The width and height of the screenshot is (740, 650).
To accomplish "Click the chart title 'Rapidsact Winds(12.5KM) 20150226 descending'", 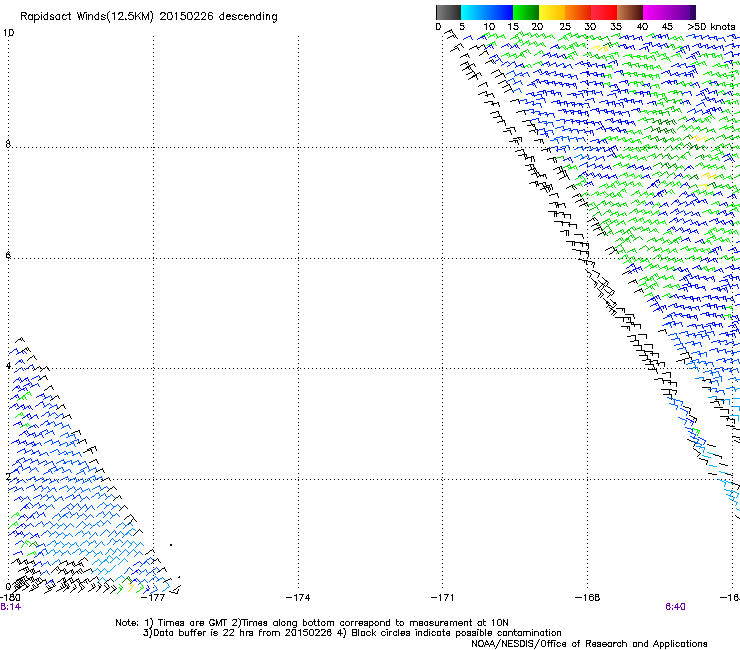I will 149,17.
